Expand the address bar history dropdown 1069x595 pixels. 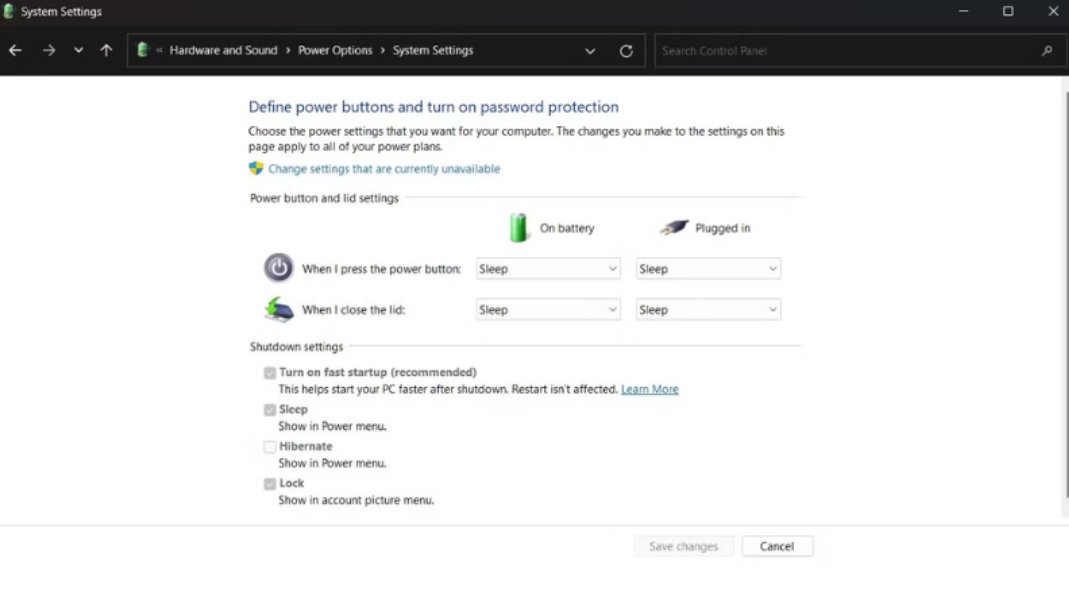(590, 51)
